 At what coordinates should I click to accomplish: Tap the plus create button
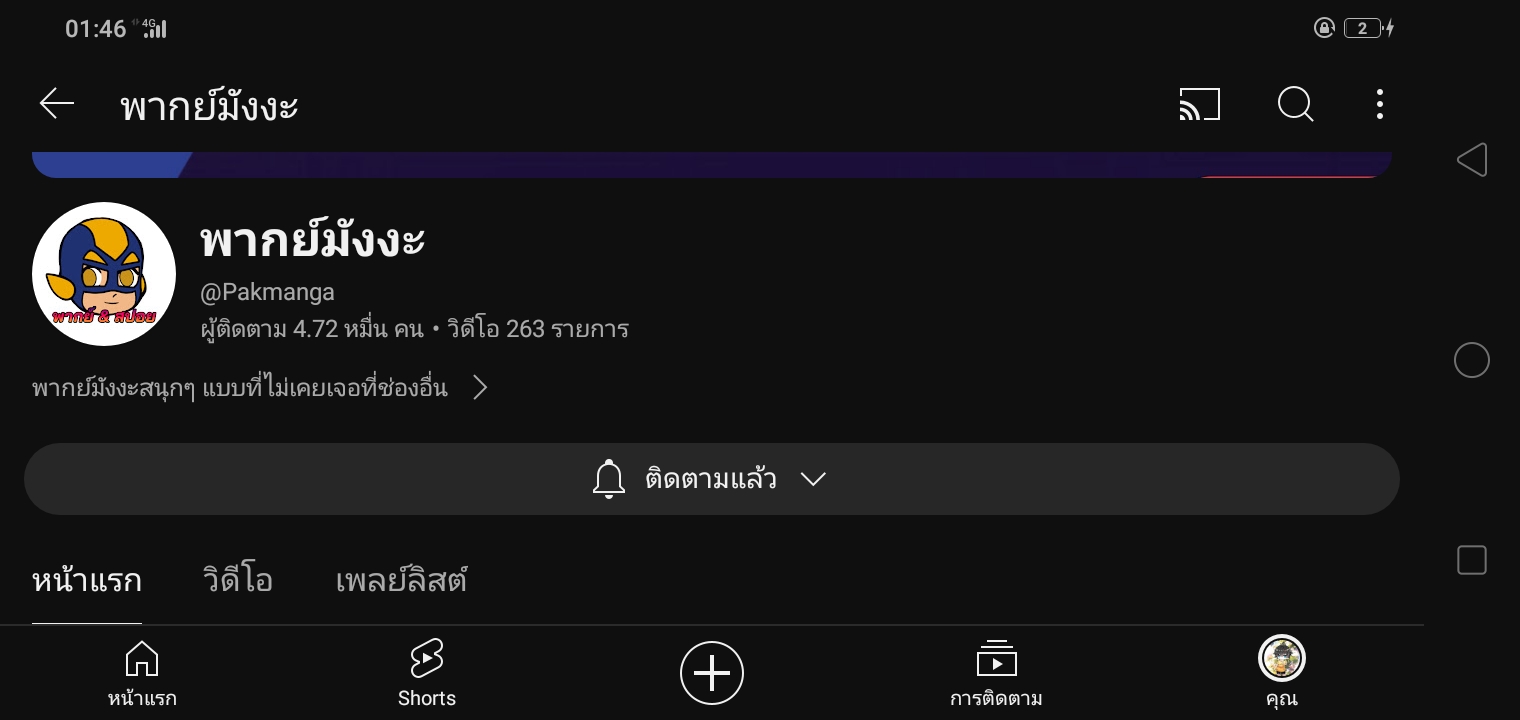coord(712,673)
